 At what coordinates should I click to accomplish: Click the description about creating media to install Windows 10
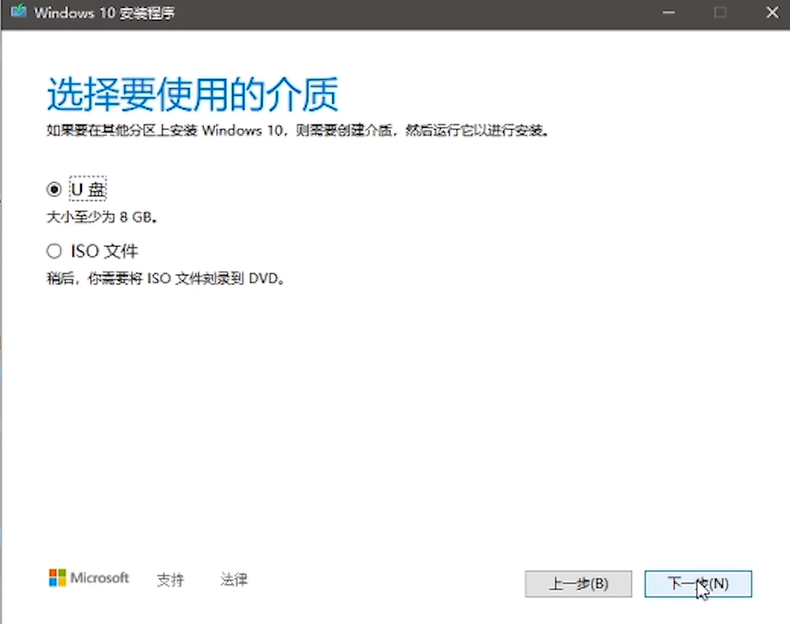point(298,130)
